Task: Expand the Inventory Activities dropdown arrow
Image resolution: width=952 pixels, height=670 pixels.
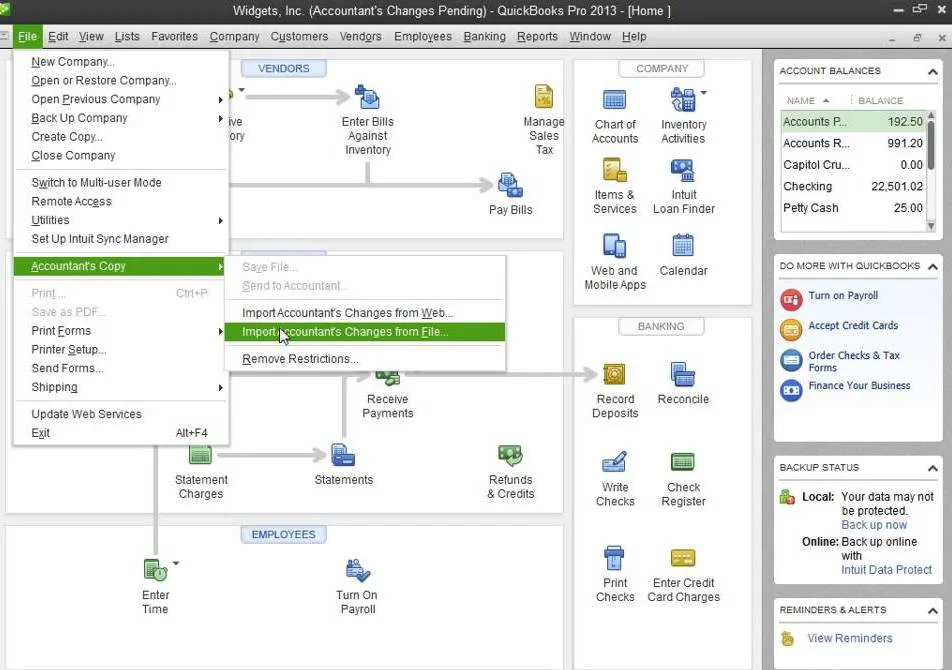Action: point(704,92)
